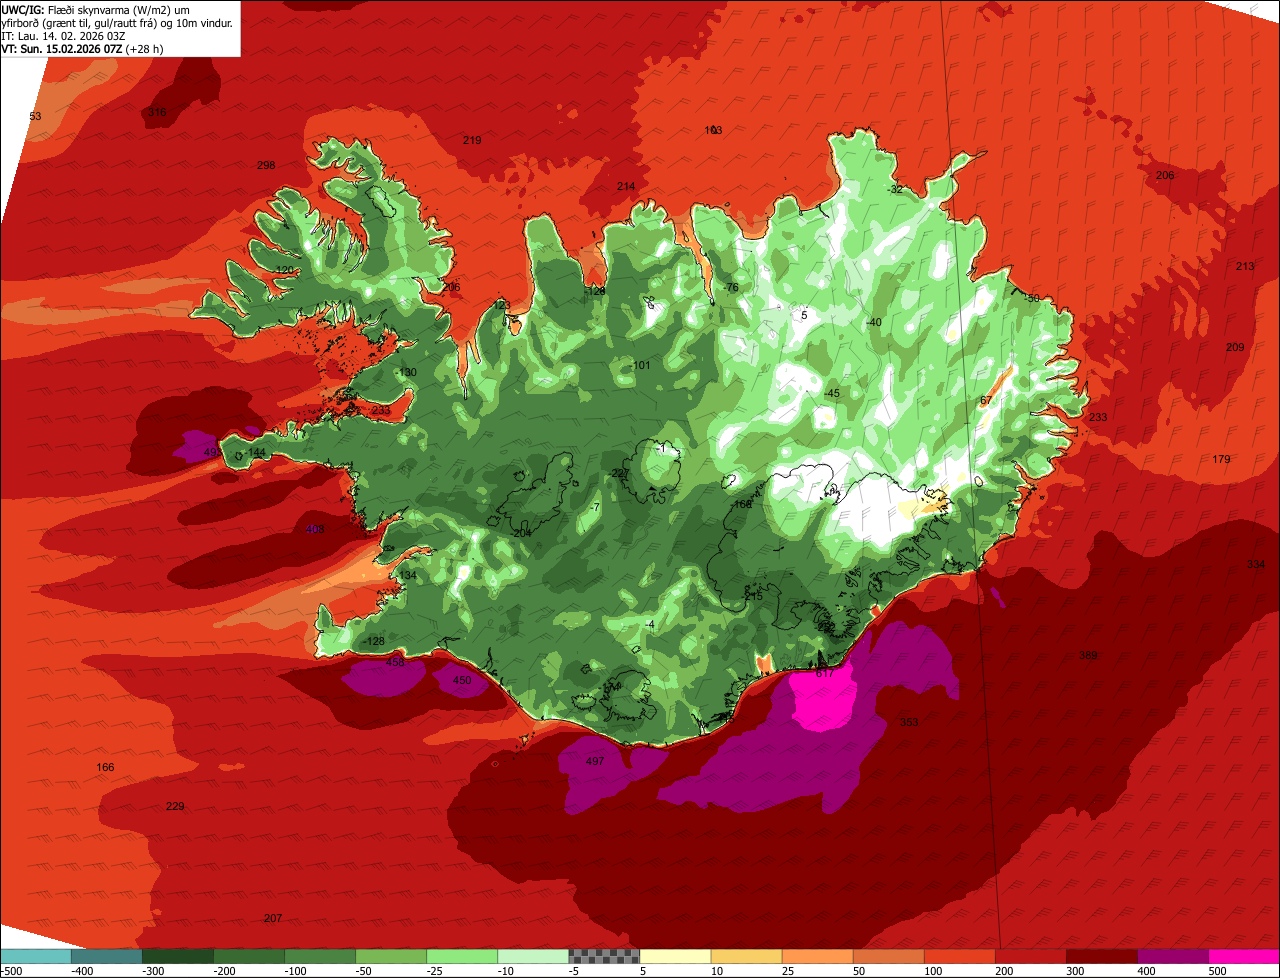Click the map value 450 in the purple patch
Viewport: 1280px width, 978px height.
click(461, 680)
